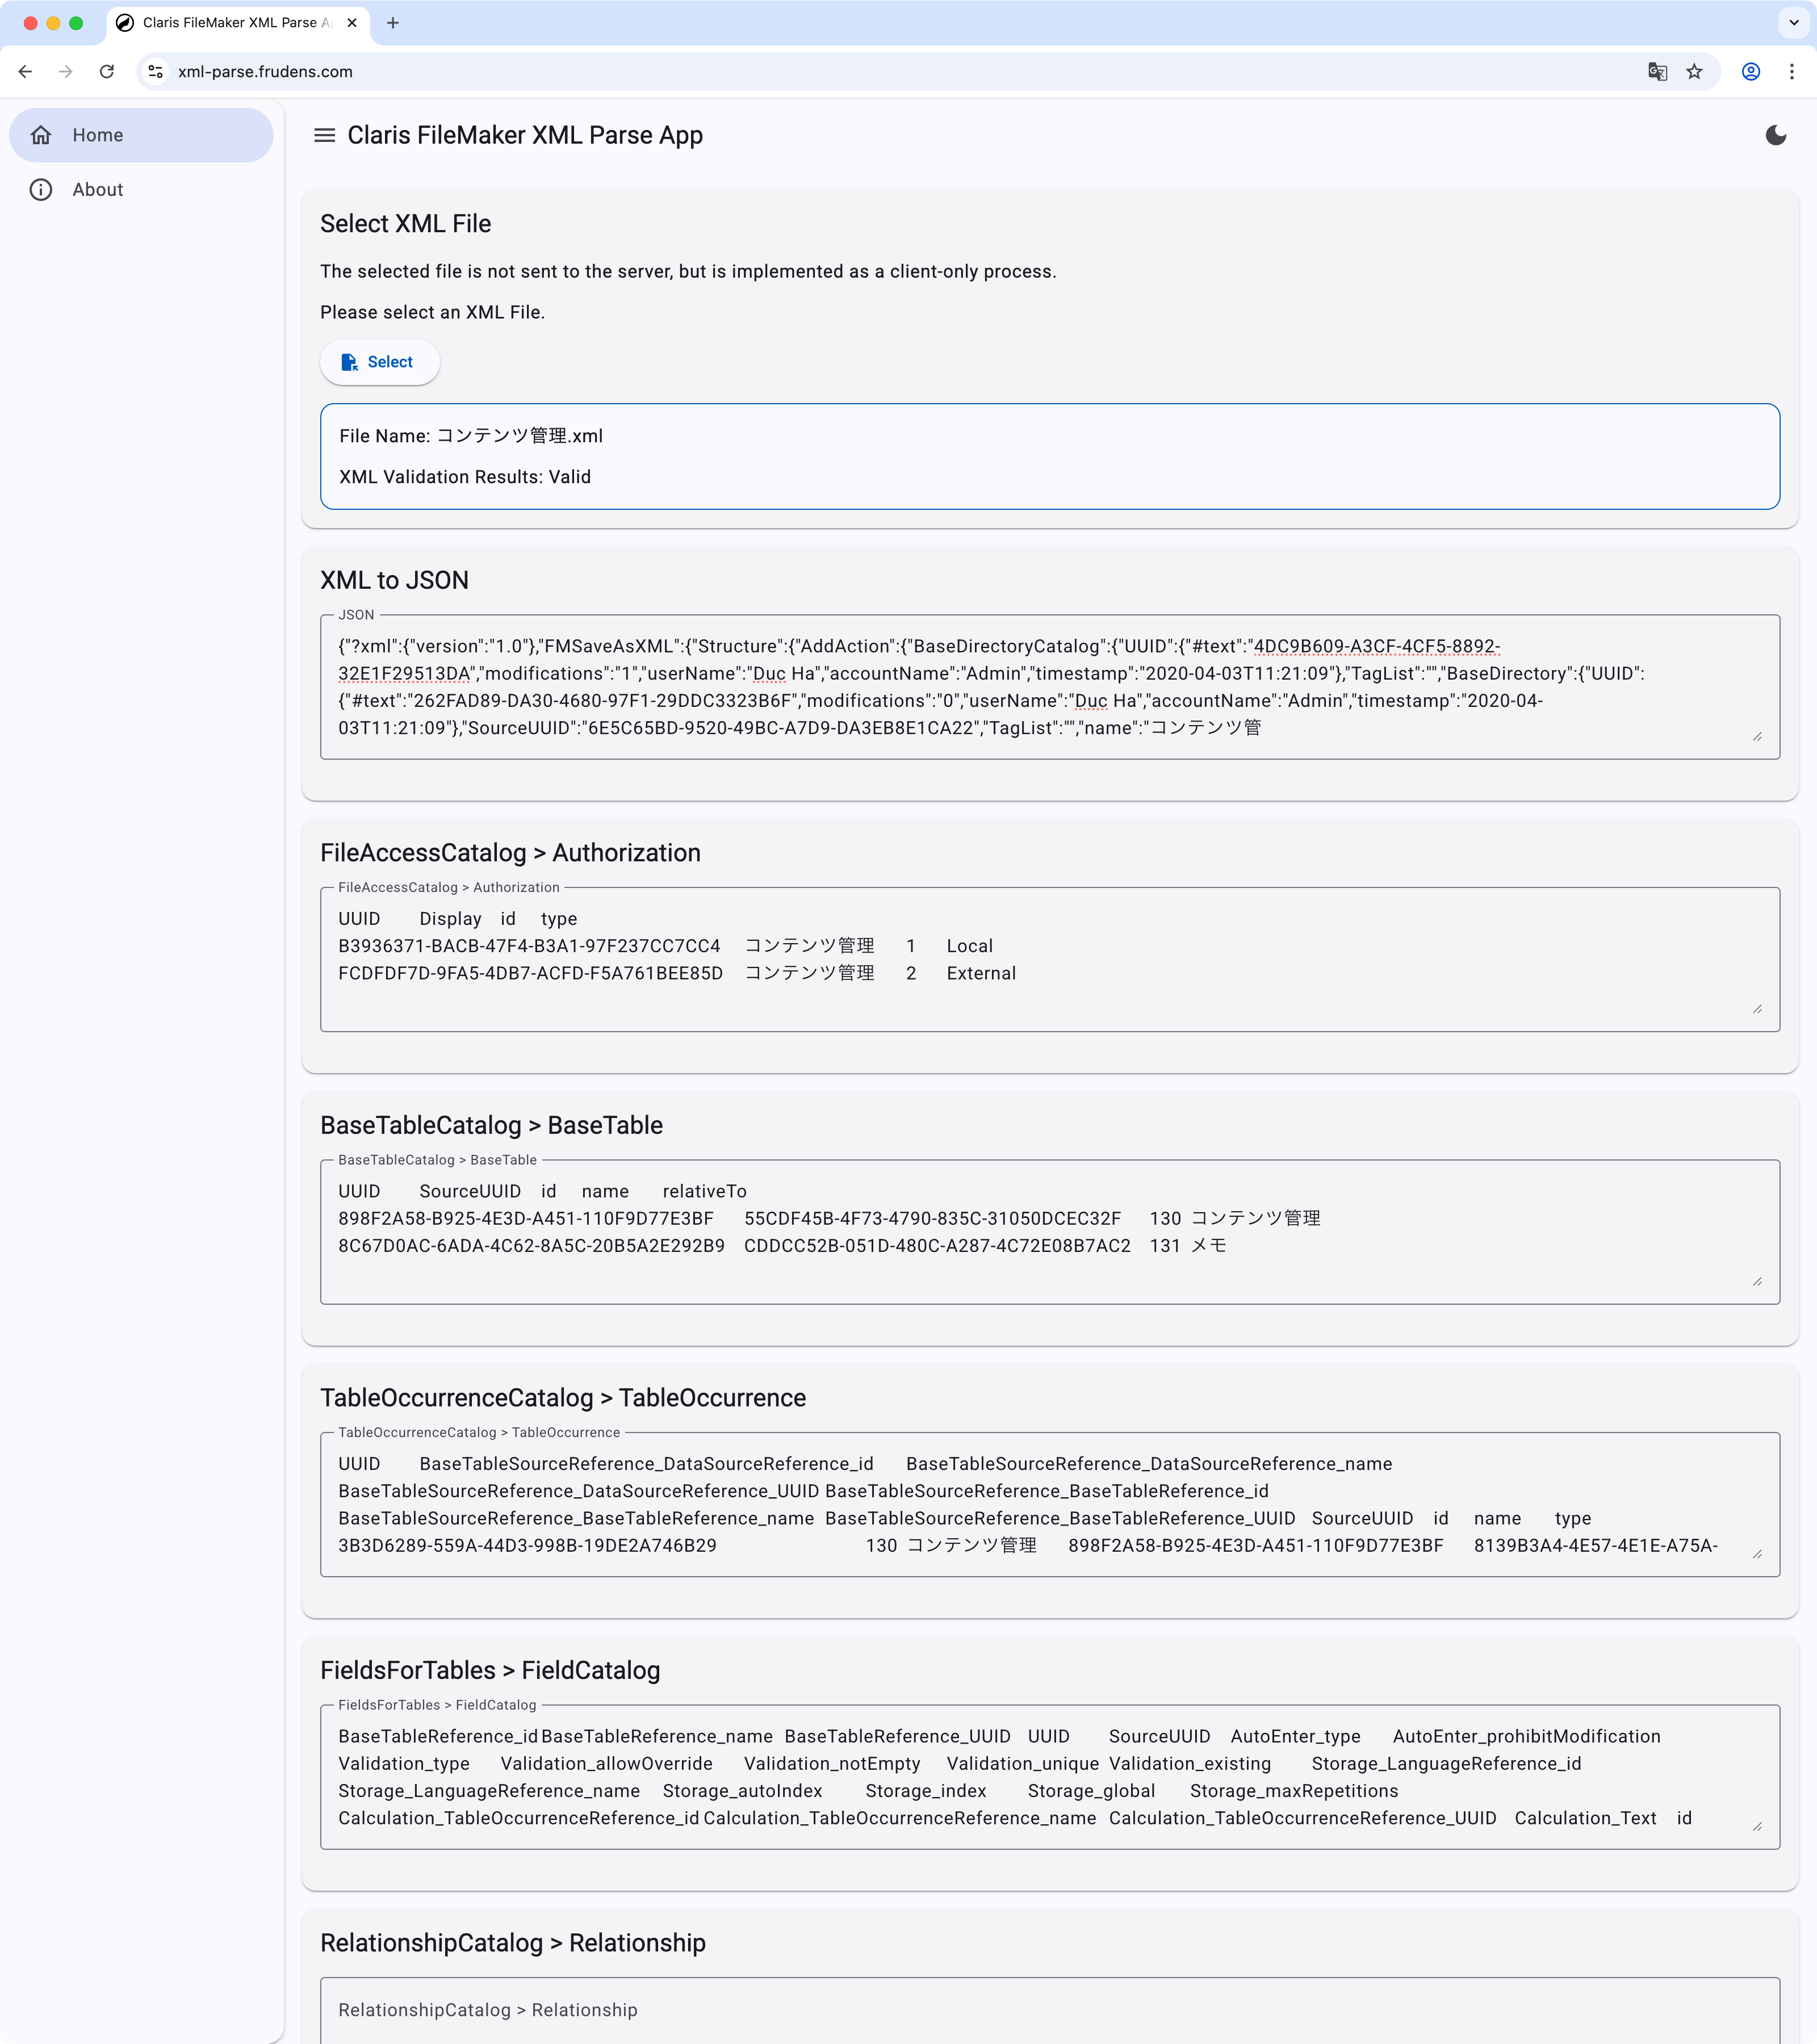Open site information icon in address bar

point(156,71)
